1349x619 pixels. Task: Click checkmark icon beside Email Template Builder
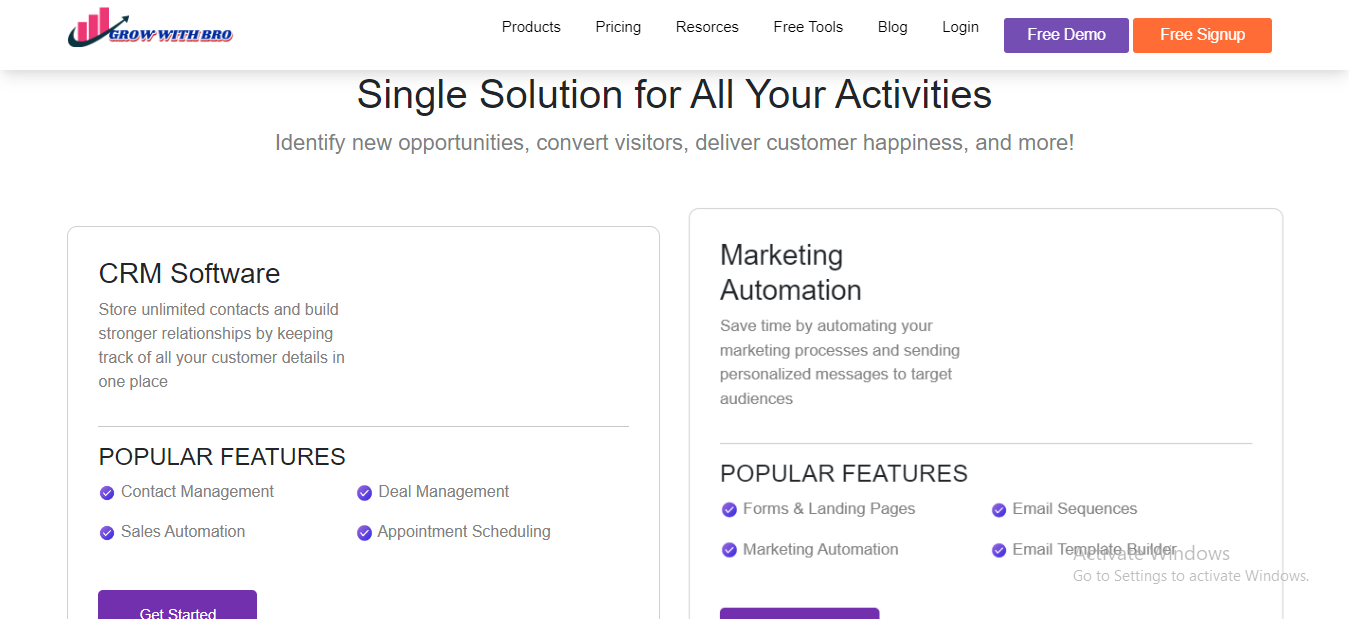[998, 550]
